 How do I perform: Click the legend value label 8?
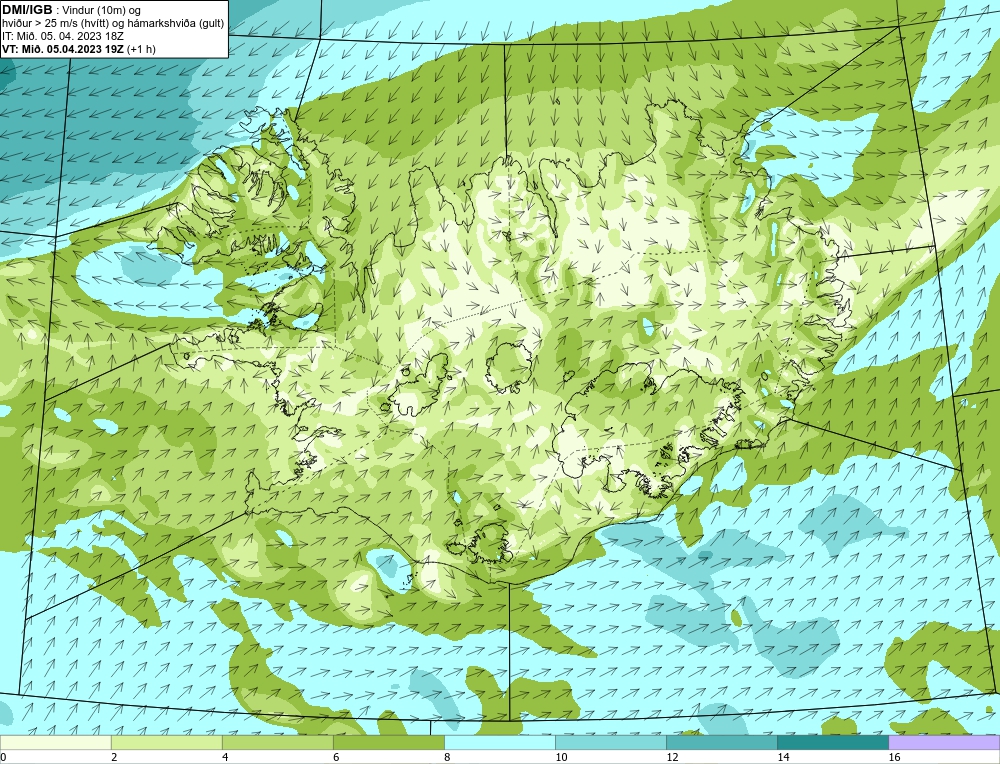click(447, 757)
